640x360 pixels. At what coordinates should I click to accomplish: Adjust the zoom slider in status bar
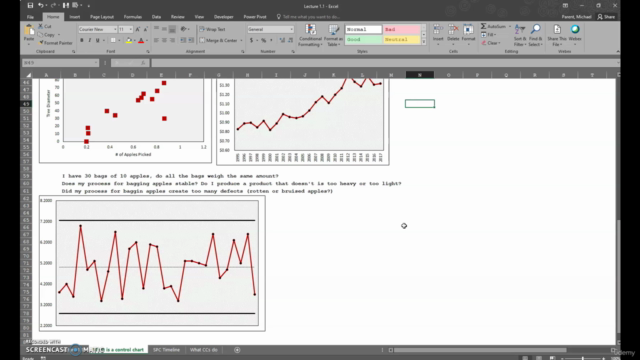(x=582, y=358)
